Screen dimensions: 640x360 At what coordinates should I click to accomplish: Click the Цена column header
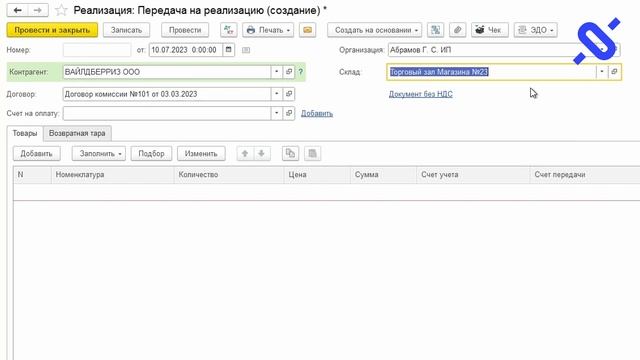click(317, 175)
